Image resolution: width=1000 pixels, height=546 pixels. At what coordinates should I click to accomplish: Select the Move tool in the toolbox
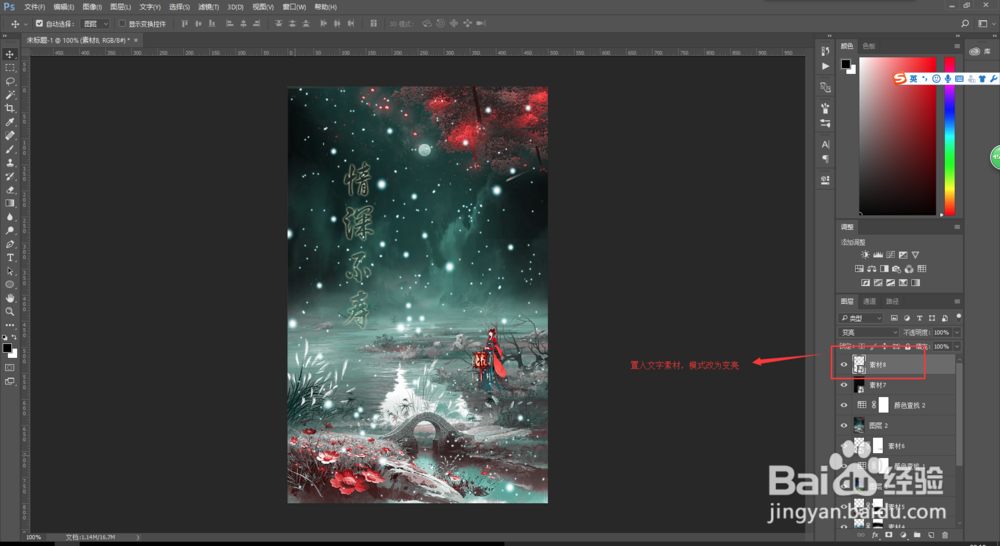[10, 54]
